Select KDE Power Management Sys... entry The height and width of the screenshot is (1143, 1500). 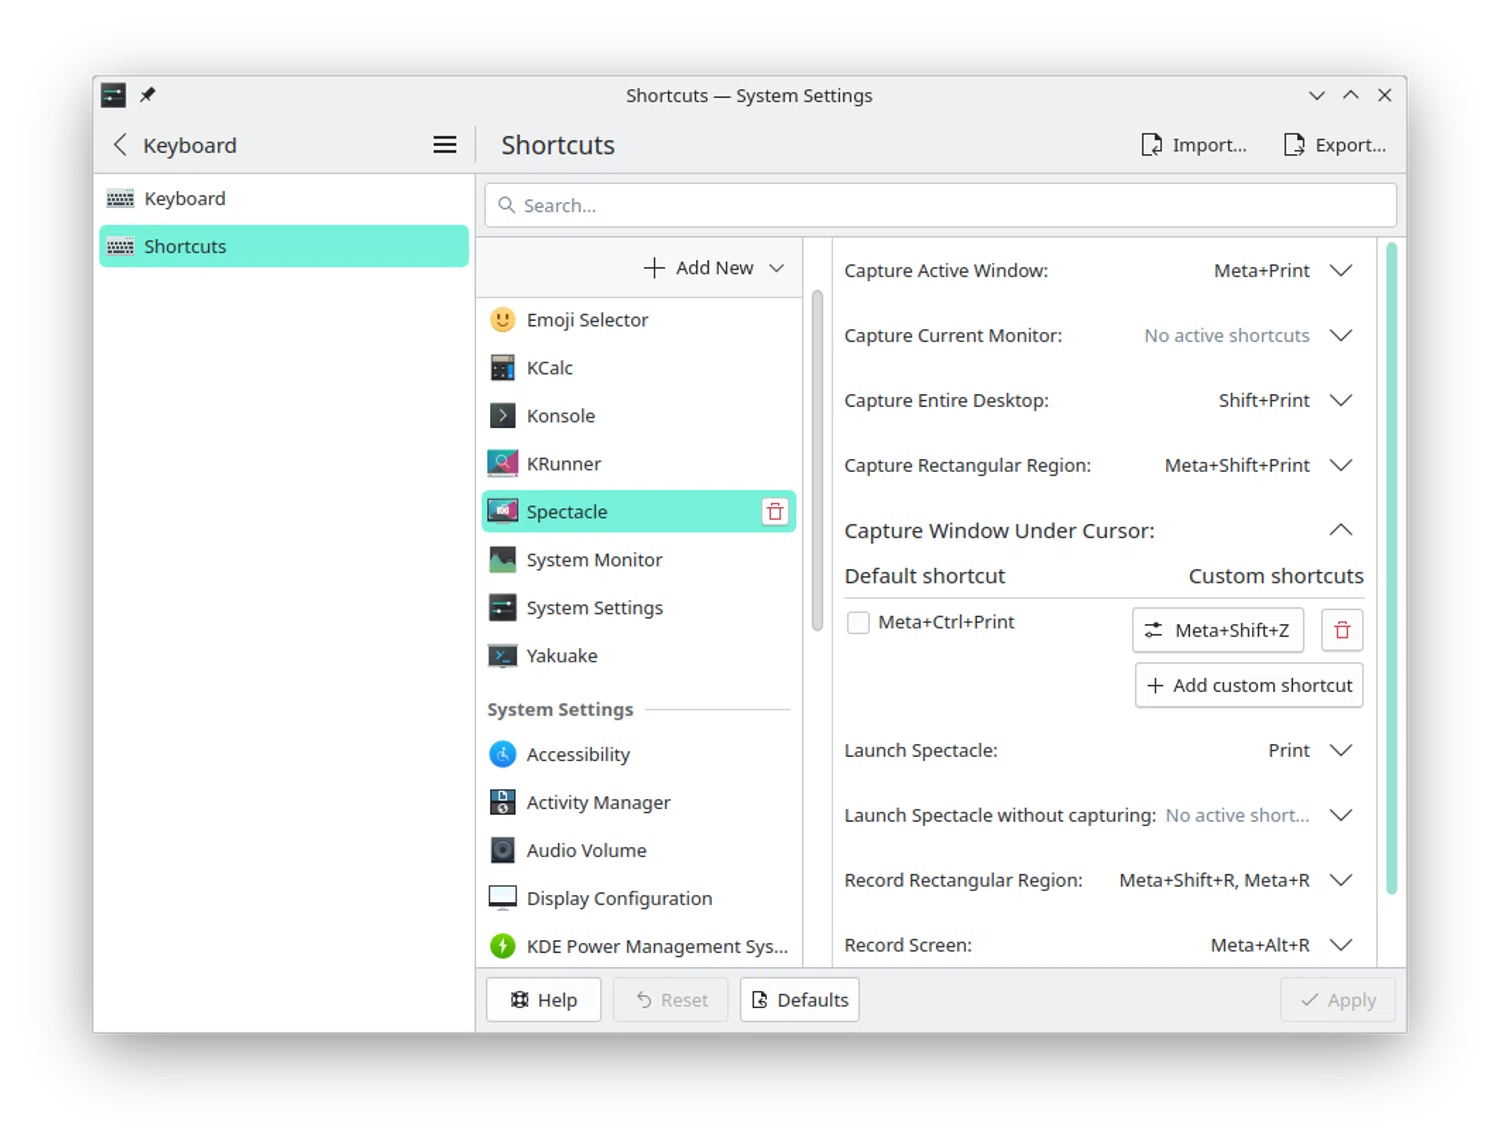638,946
